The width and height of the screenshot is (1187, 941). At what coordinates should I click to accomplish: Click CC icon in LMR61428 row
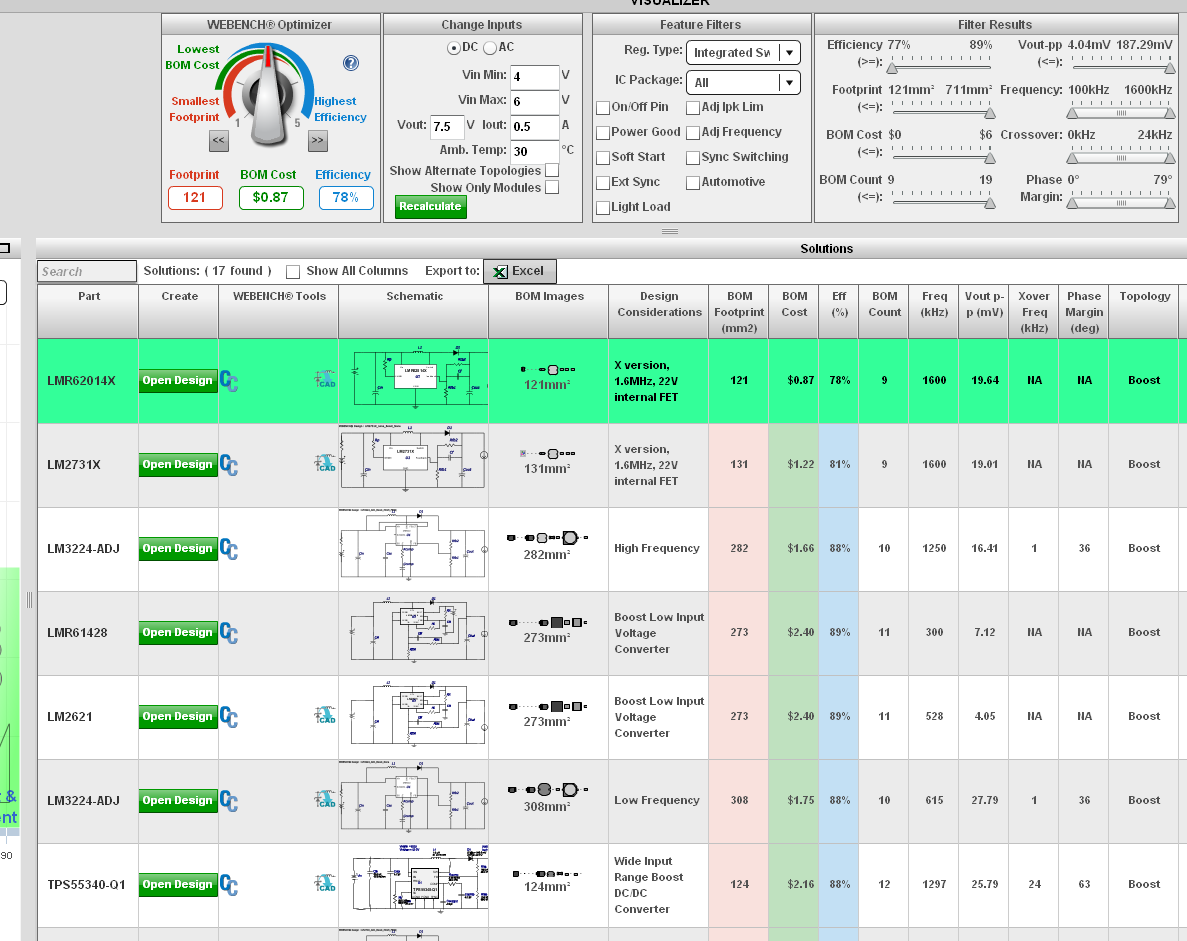(229, 633)
